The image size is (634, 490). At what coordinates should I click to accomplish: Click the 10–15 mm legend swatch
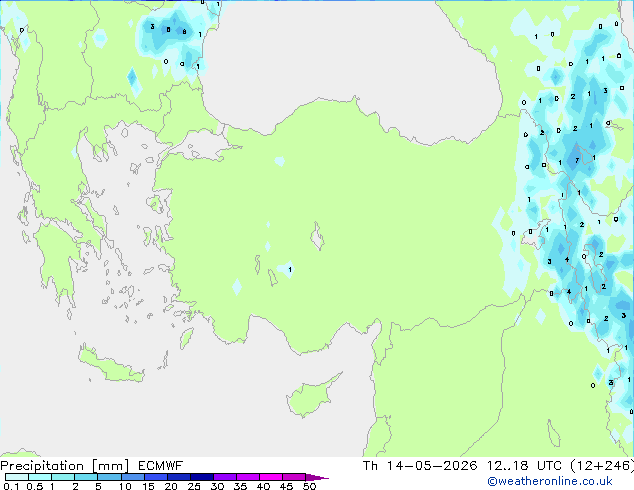click(x=132, y=477)
